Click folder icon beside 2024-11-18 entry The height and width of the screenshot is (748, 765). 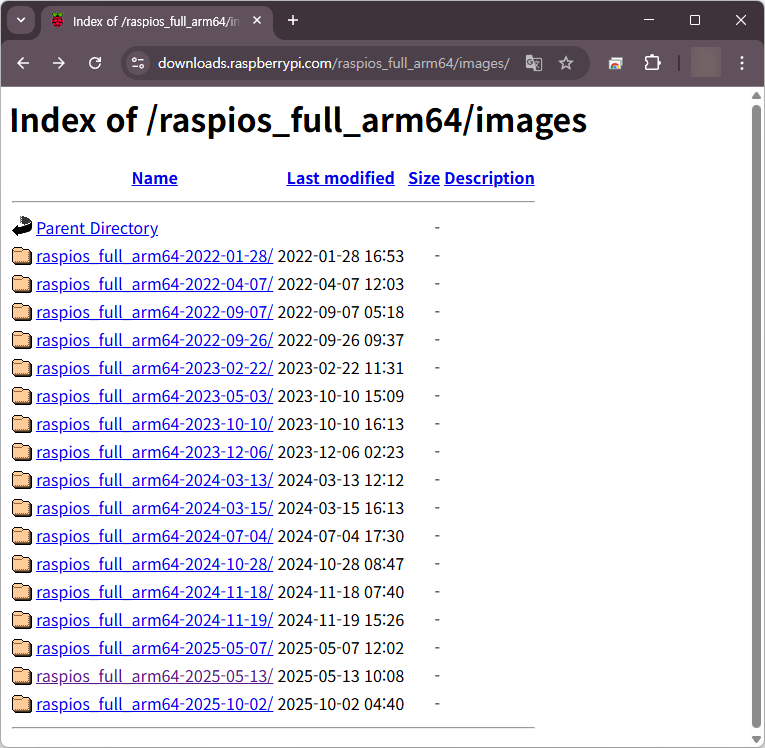pos(22,592)
